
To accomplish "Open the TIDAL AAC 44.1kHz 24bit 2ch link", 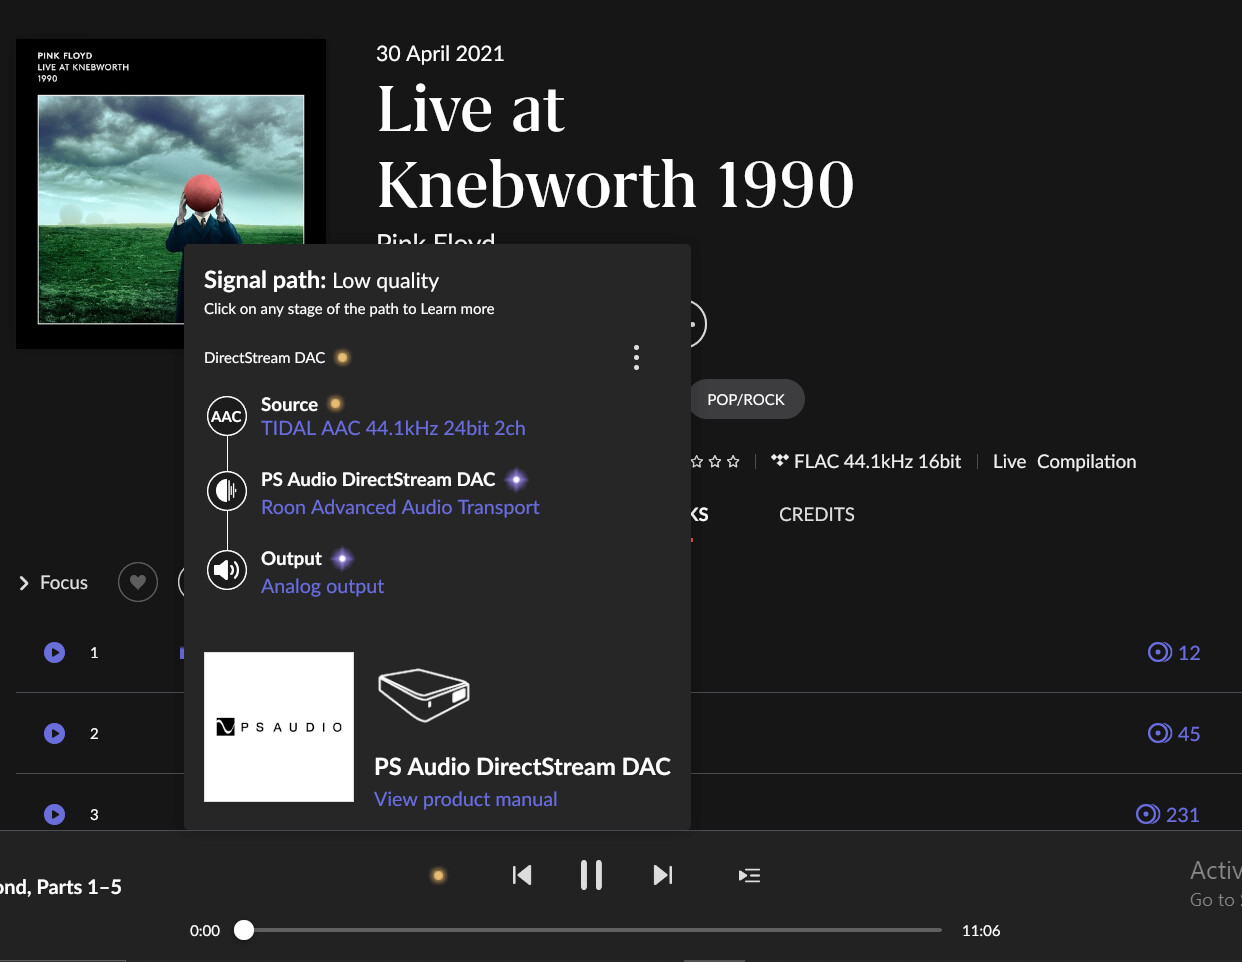I will coord(393,428).
